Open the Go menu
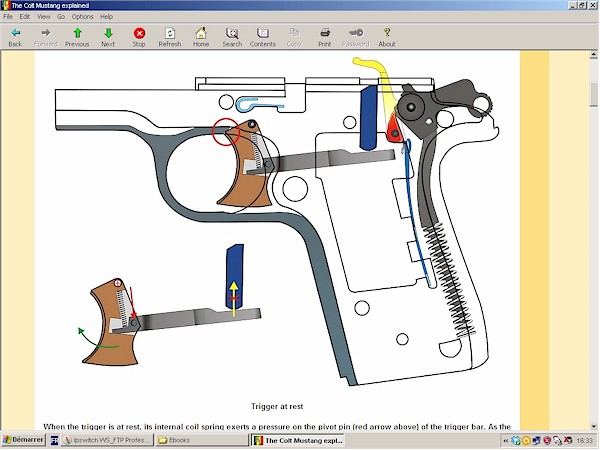Viewport: 600px width, 450px height. click(61, 16)
